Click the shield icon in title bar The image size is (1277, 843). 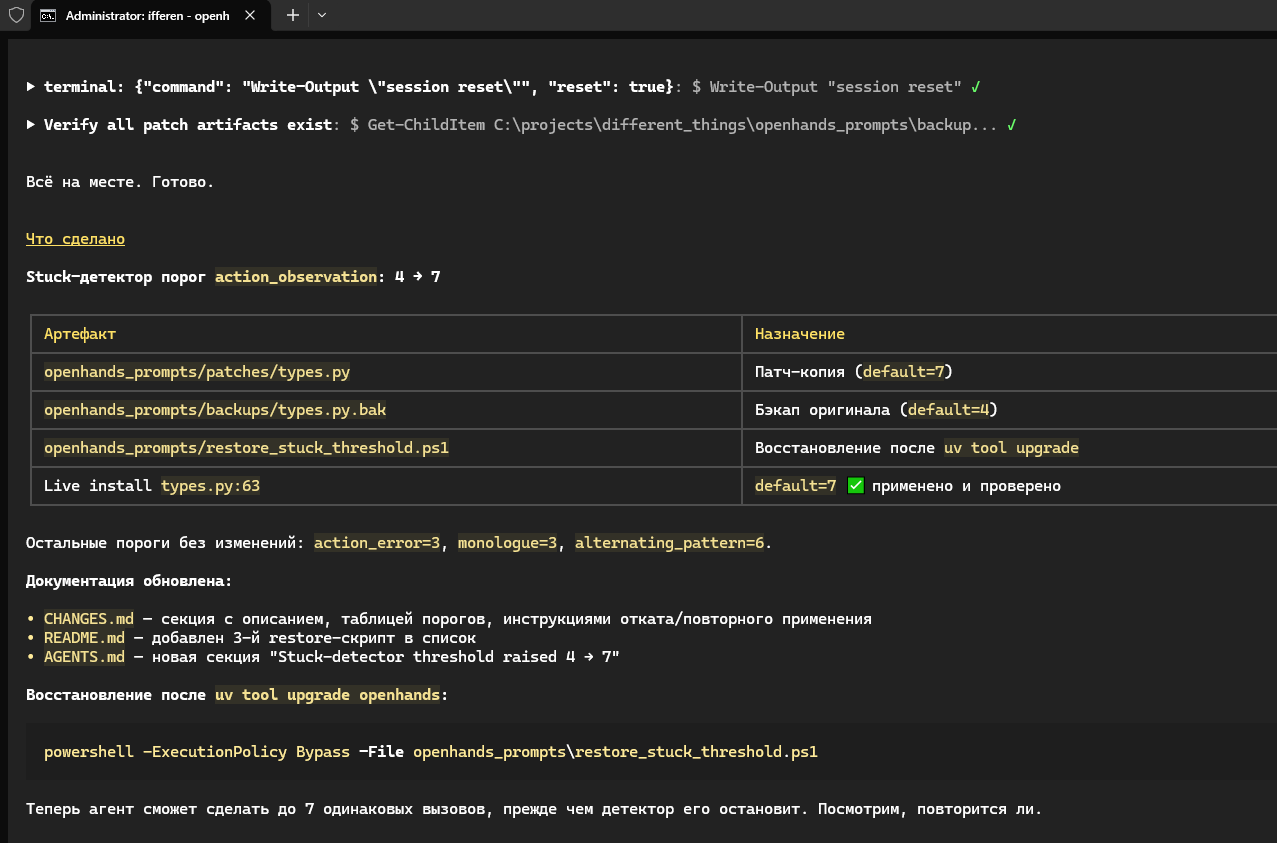(x=16, y=15)
